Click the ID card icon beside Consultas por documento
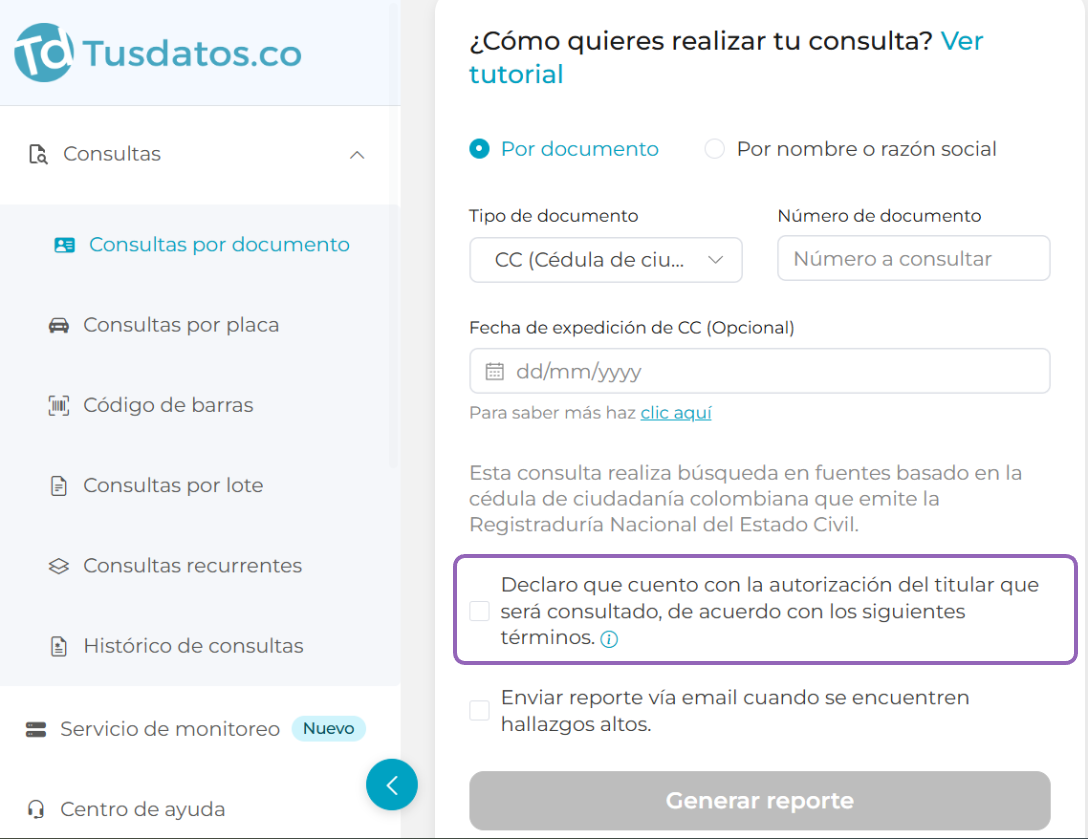1088x839 pixels. [x=65, y=245]
